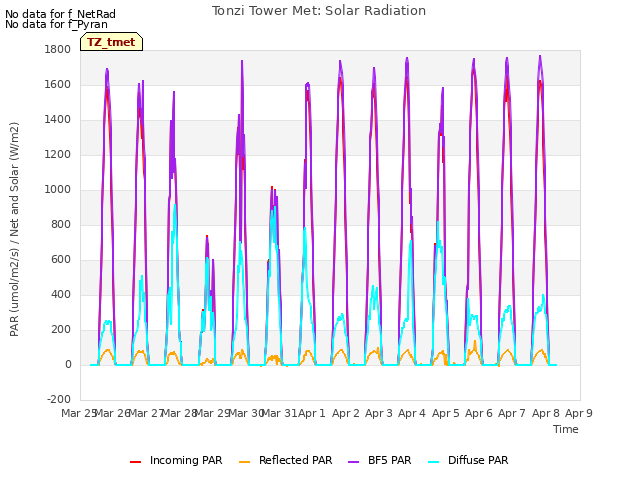Click the 'Apr 1' x-axis date label

coord(312,413)
